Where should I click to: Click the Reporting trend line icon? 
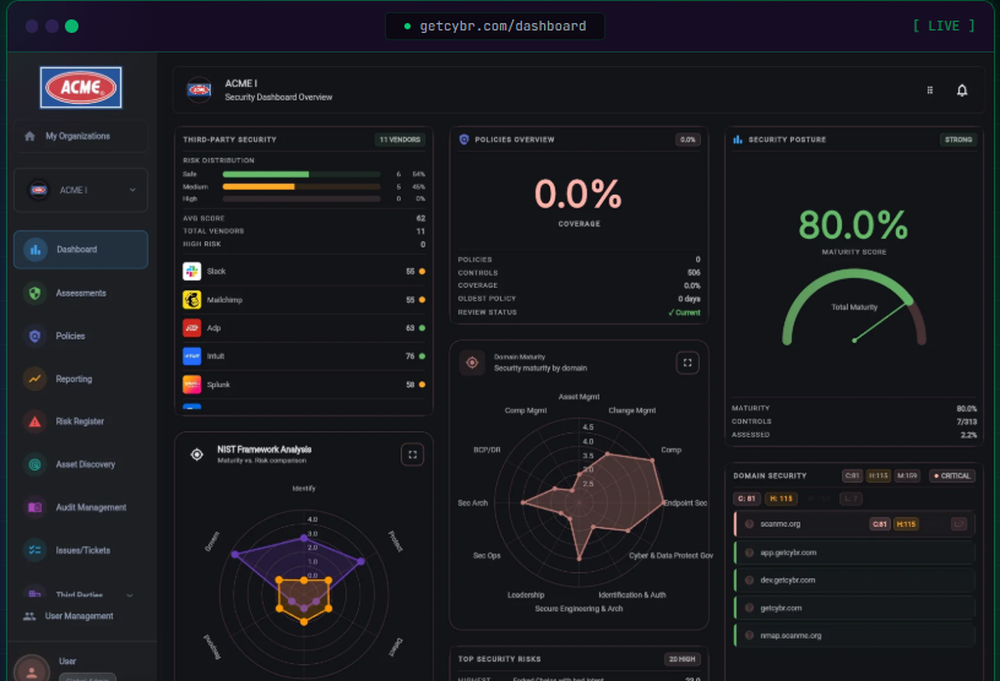pyautogui.click(x=35, y=379)
